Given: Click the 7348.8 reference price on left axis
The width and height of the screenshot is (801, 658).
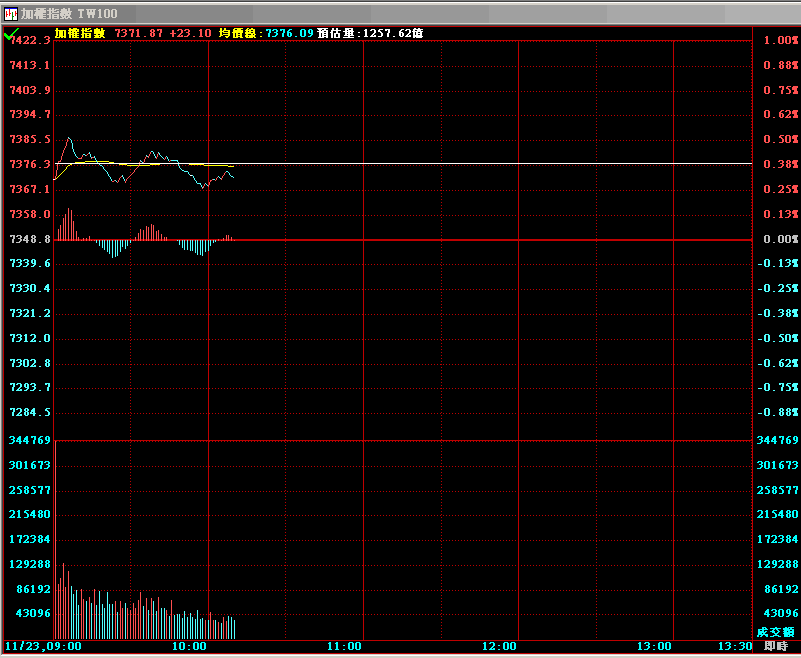Looking at the screenshot, I should tap(29, 239).
